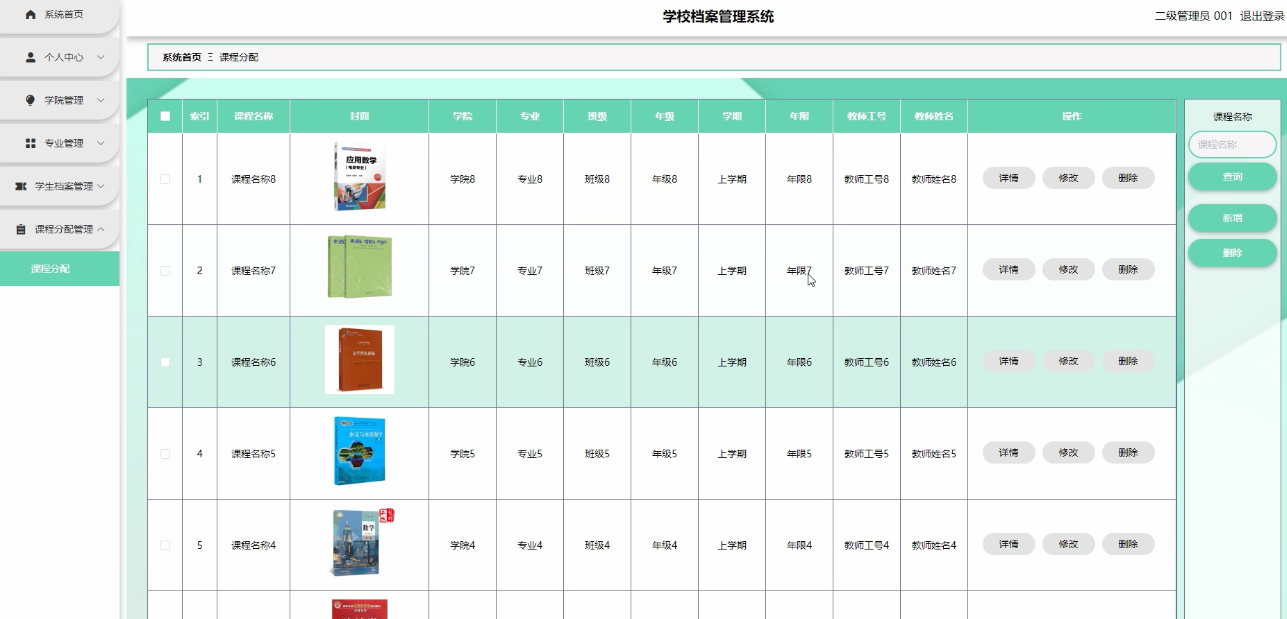Screen dimensions: 1287x619
Task: Click the 专业7 cell
Action: click(529, 271)
